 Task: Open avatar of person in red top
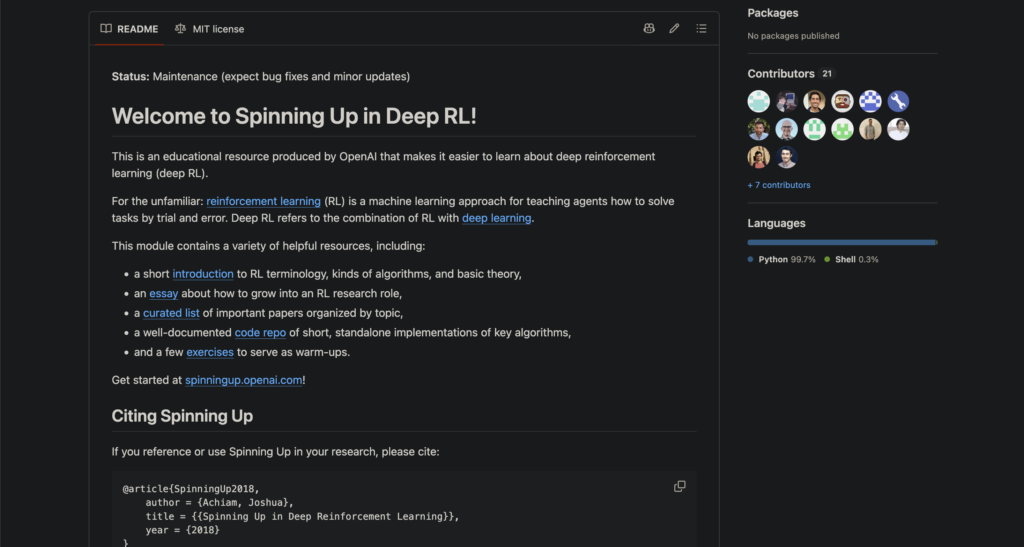click(758, 157)
